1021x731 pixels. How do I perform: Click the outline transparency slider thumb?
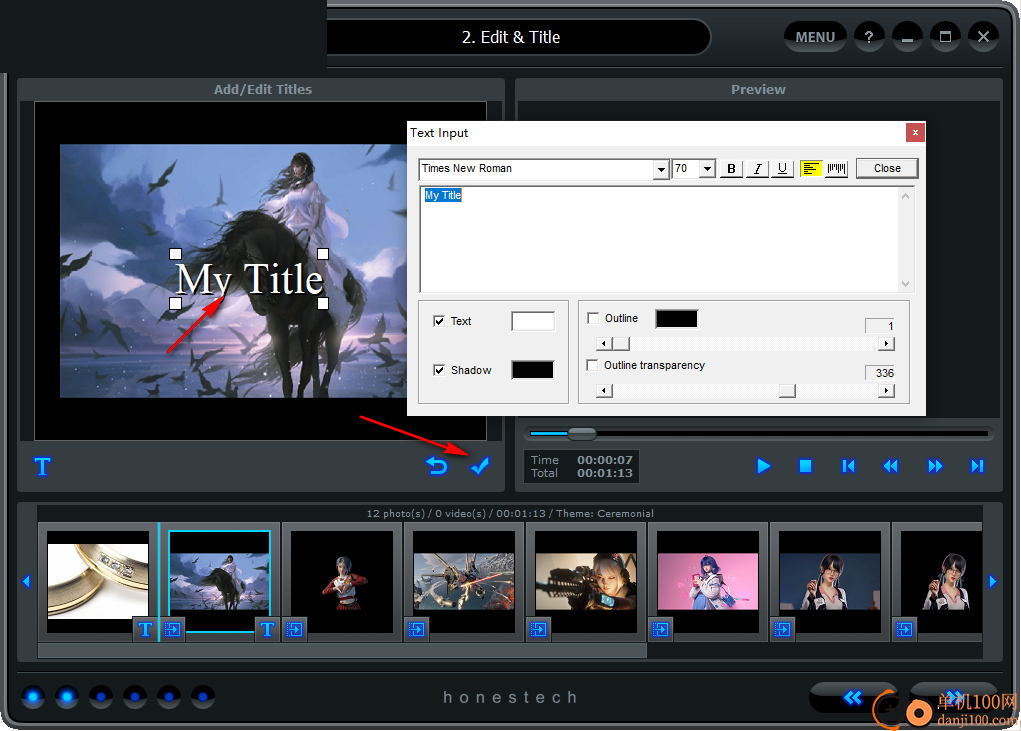[787, 391]
